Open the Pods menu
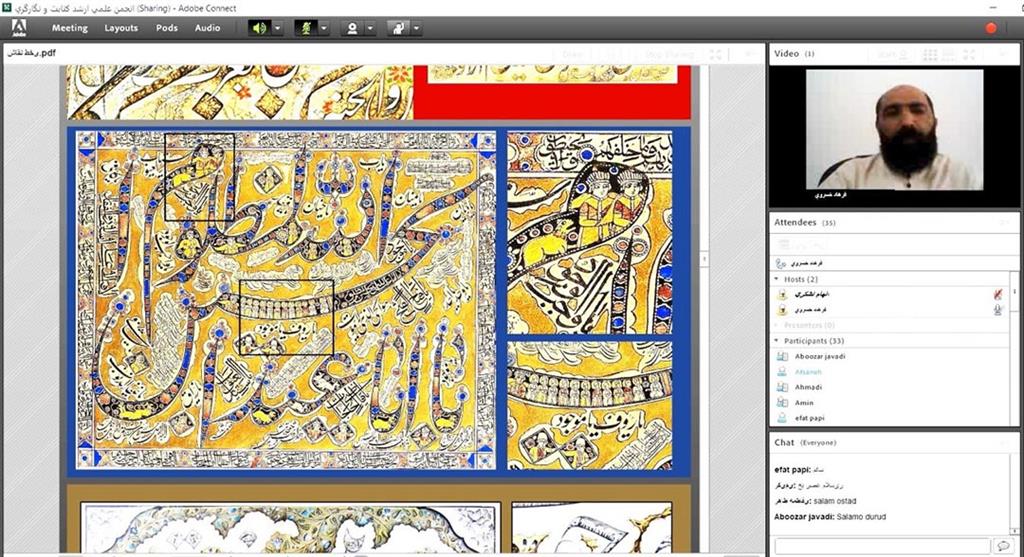This screenshot has height=557, width=1024. pyautogui.click(x=167, y=28)
